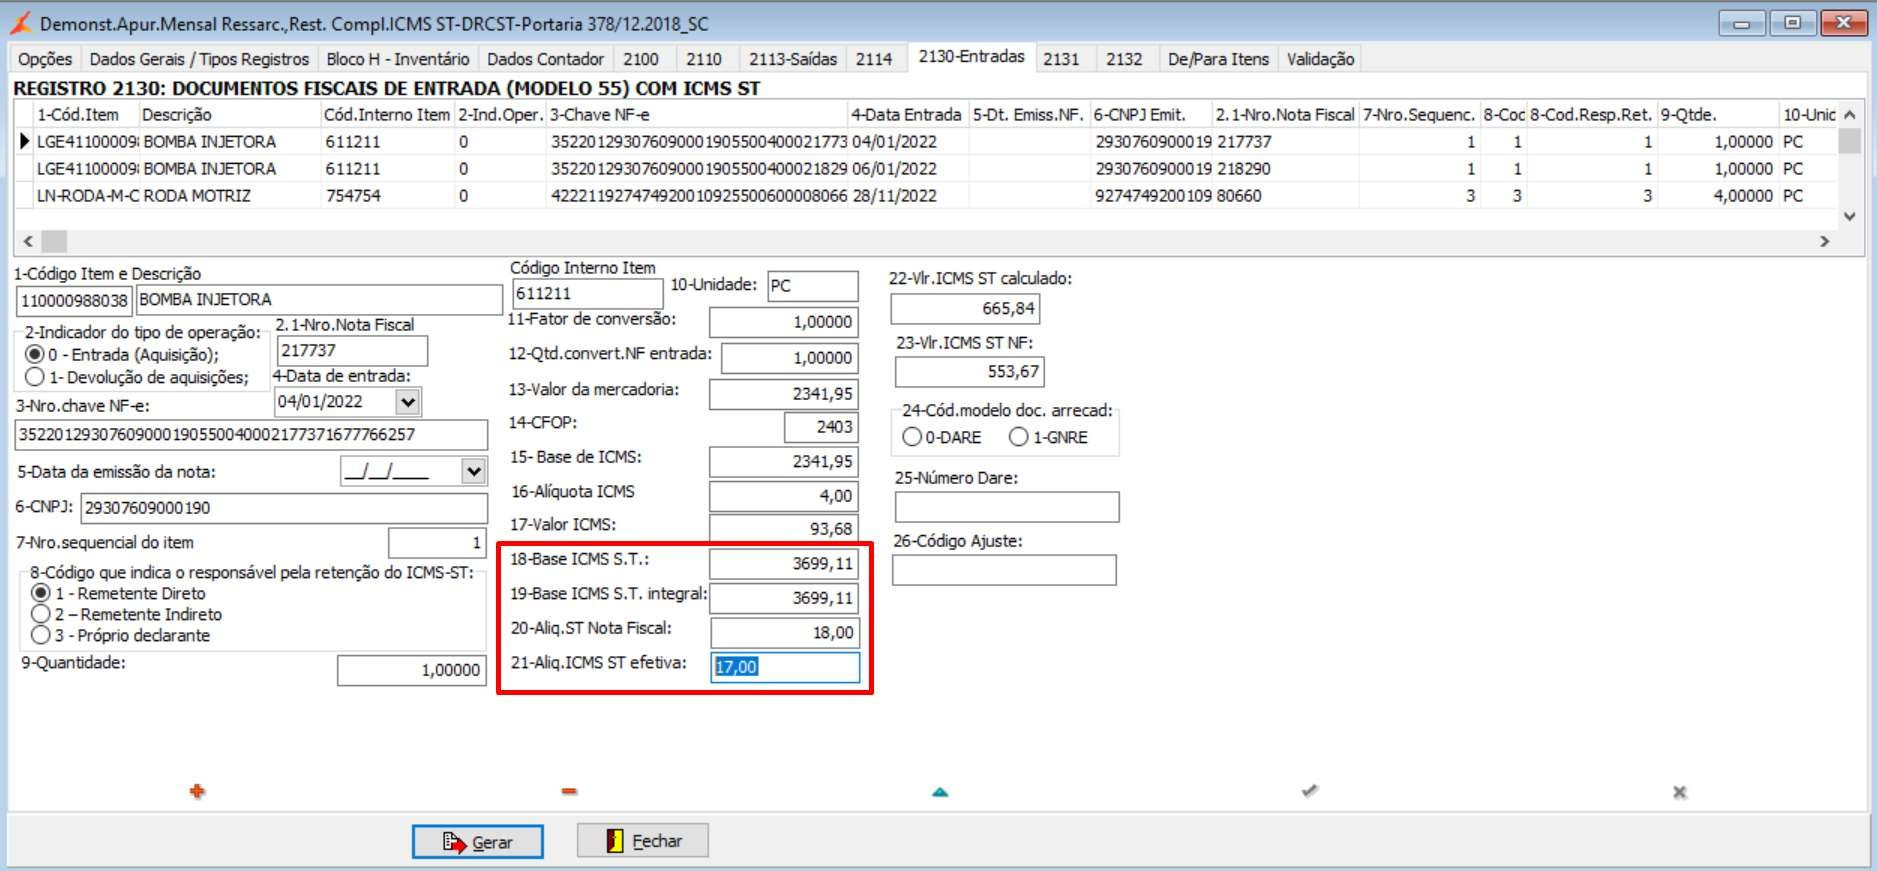Click the Unidade field containing PC

pyautogui.click(x=813, y=286)
